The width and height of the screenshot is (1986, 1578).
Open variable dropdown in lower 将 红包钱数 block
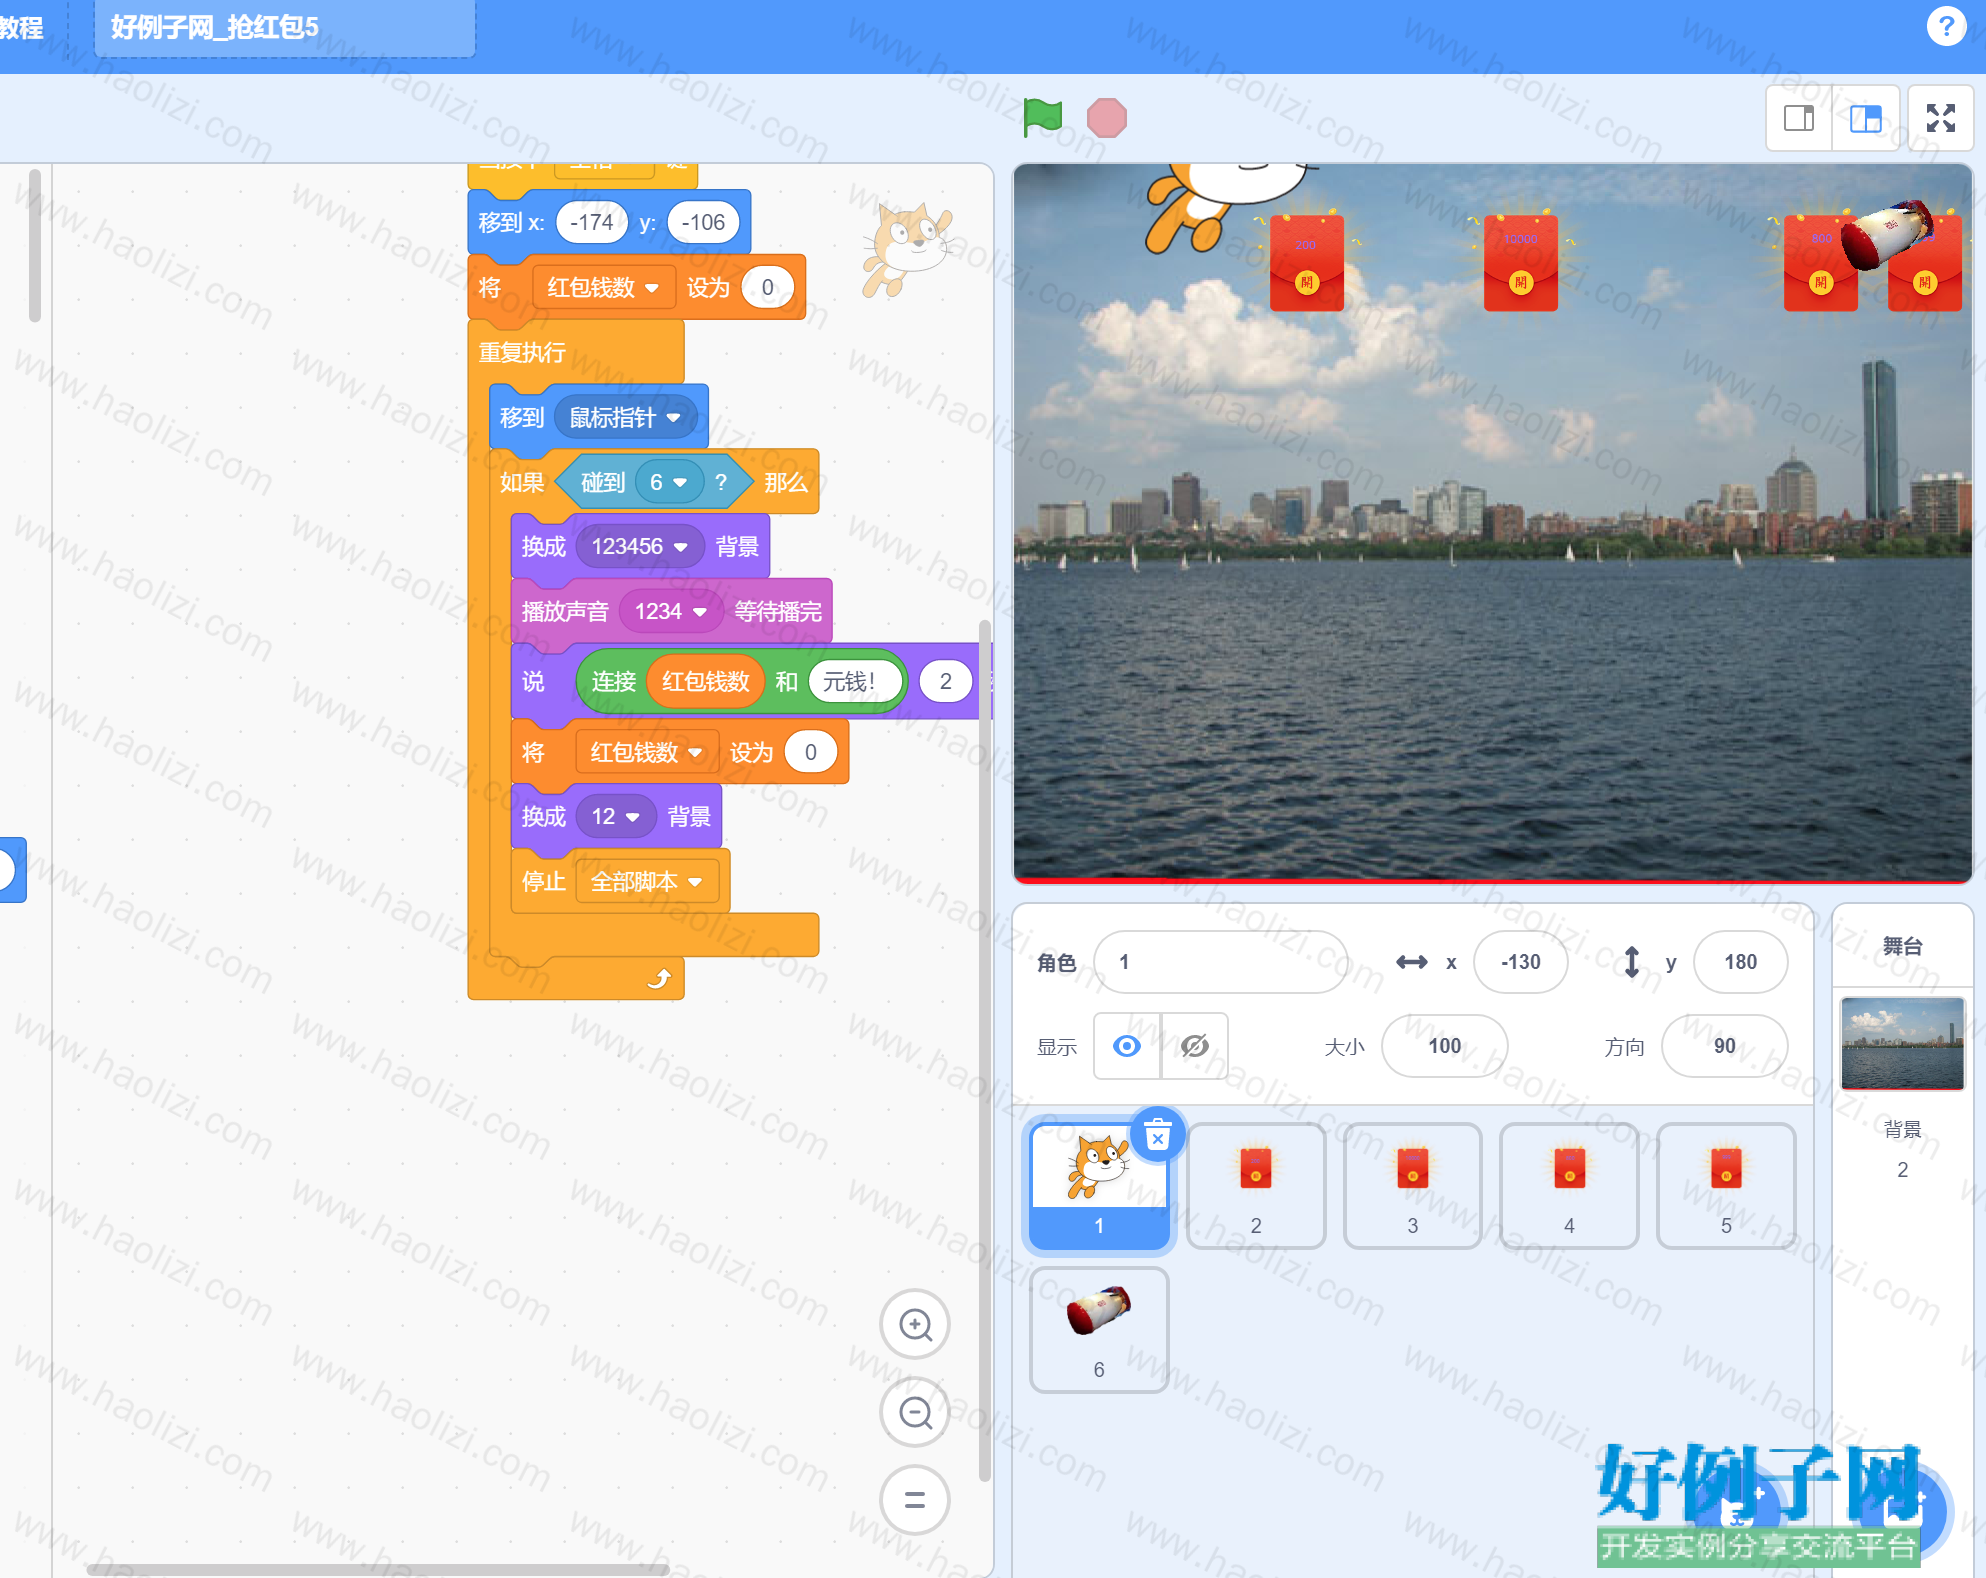(646, 753)
